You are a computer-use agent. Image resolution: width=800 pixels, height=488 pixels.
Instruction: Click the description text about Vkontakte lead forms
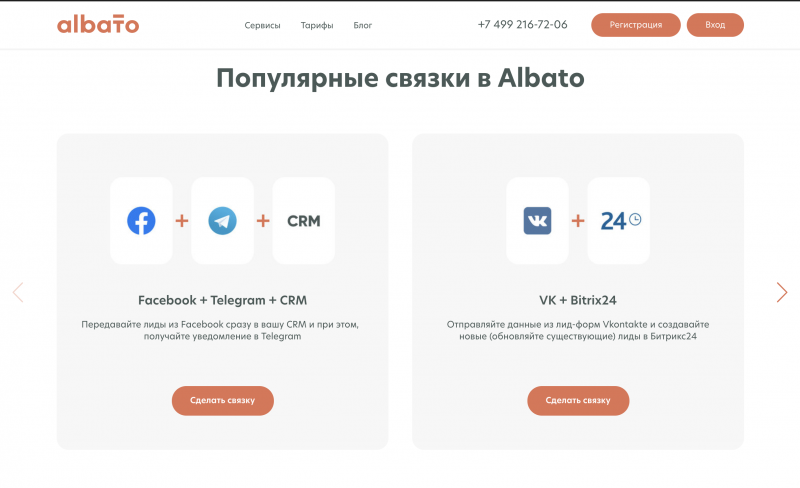[578, 330]
